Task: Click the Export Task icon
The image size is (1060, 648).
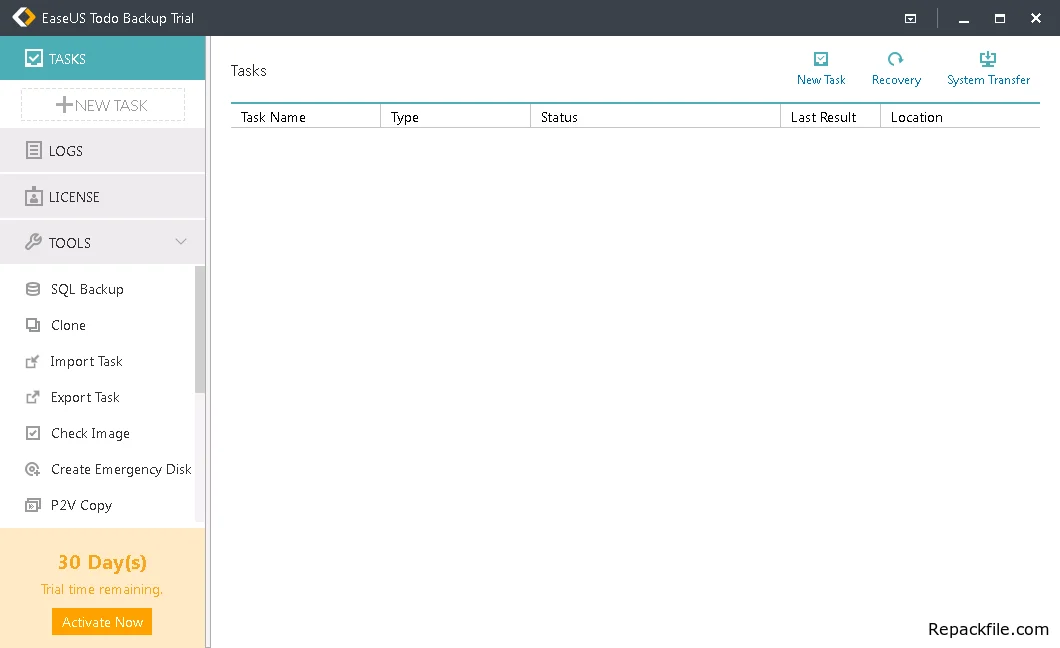Action: 32,397
